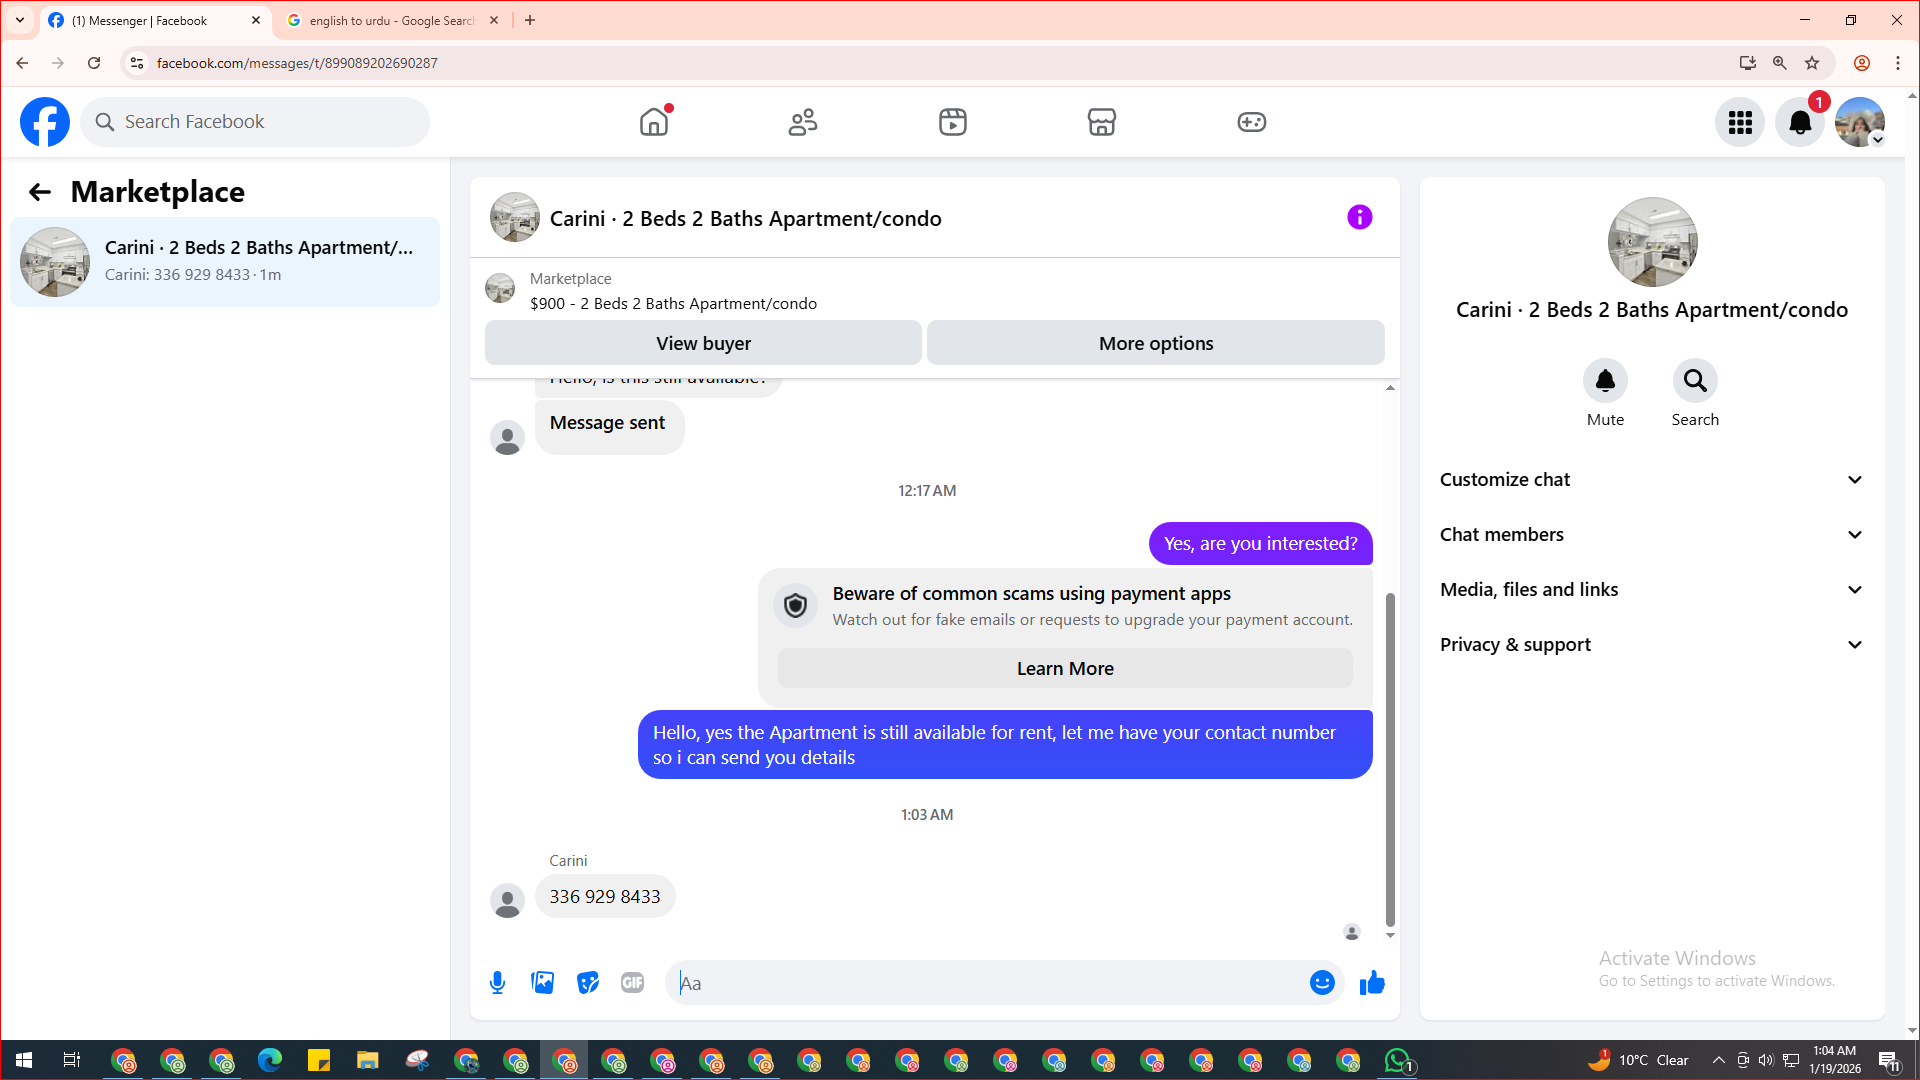1920x1080 pixels.
Task: Click Learn More about payment scams
Action: tap(1065, 668)
